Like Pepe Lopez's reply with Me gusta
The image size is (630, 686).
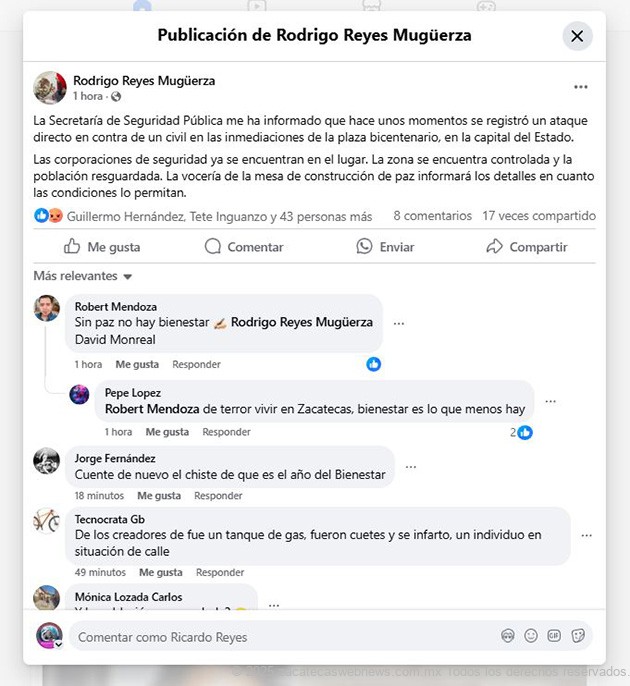click(167, 432)
